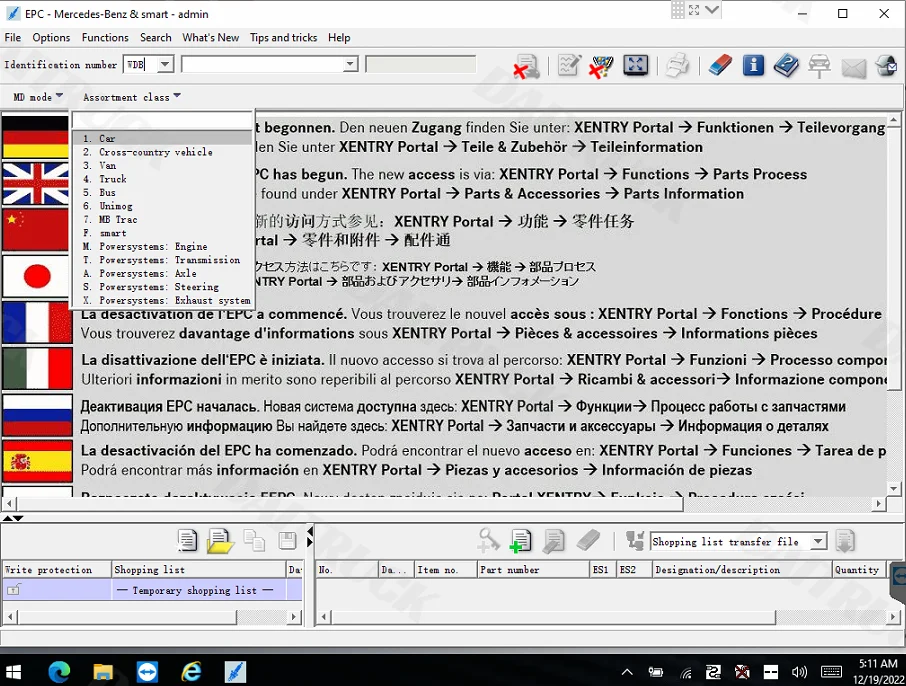Select '4. Truck' assortment class

[162, 179]
